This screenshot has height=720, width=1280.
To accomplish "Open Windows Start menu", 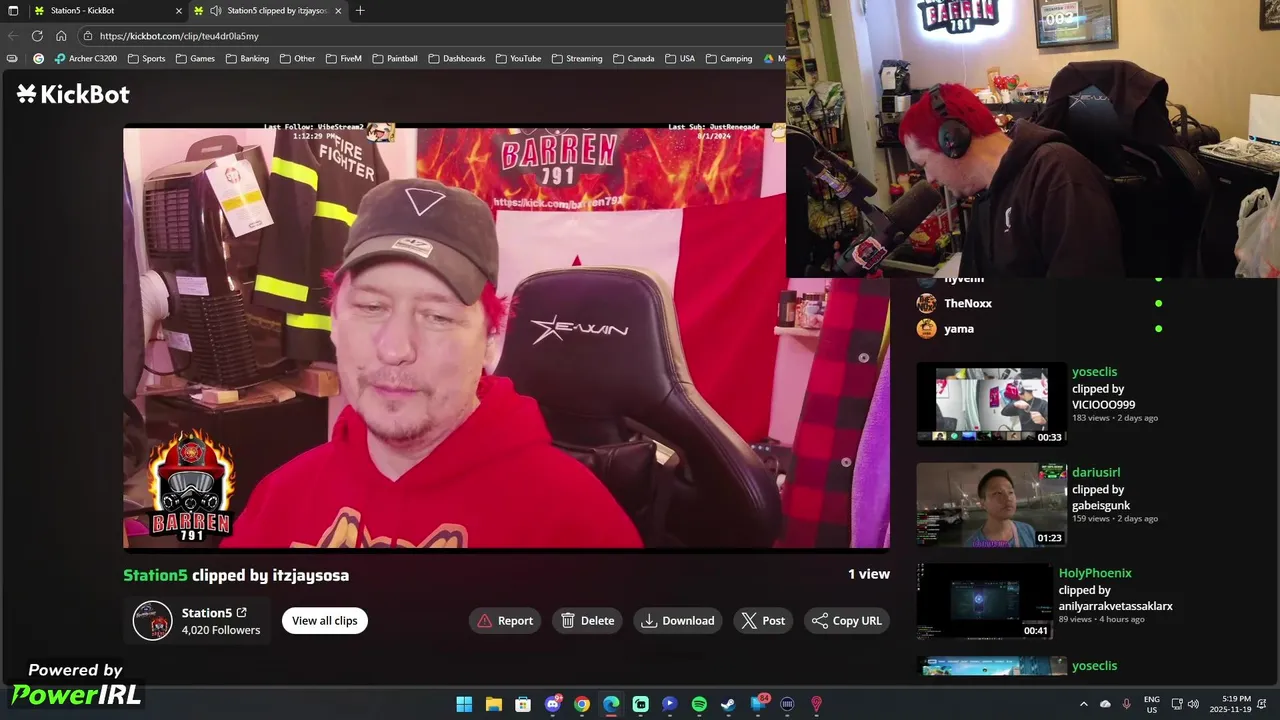I will pos(464,704).
